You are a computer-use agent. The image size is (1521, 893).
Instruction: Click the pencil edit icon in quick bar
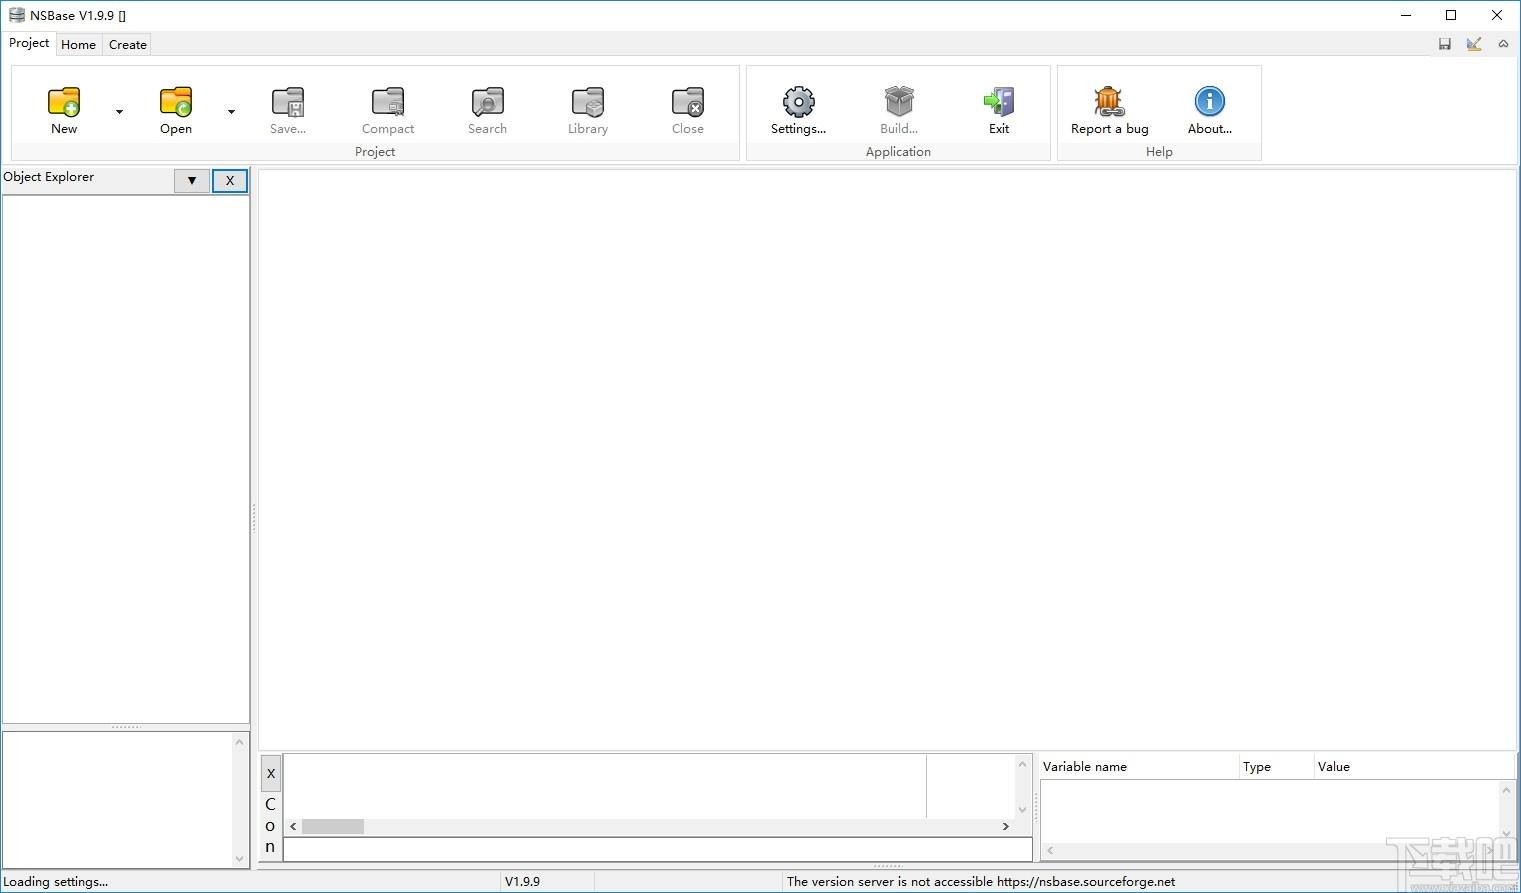[x=1474, y=44]
